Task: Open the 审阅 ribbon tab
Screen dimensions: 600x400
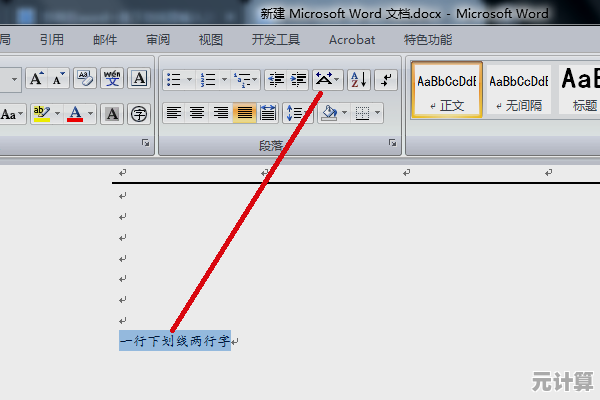Action: (158, 40)
